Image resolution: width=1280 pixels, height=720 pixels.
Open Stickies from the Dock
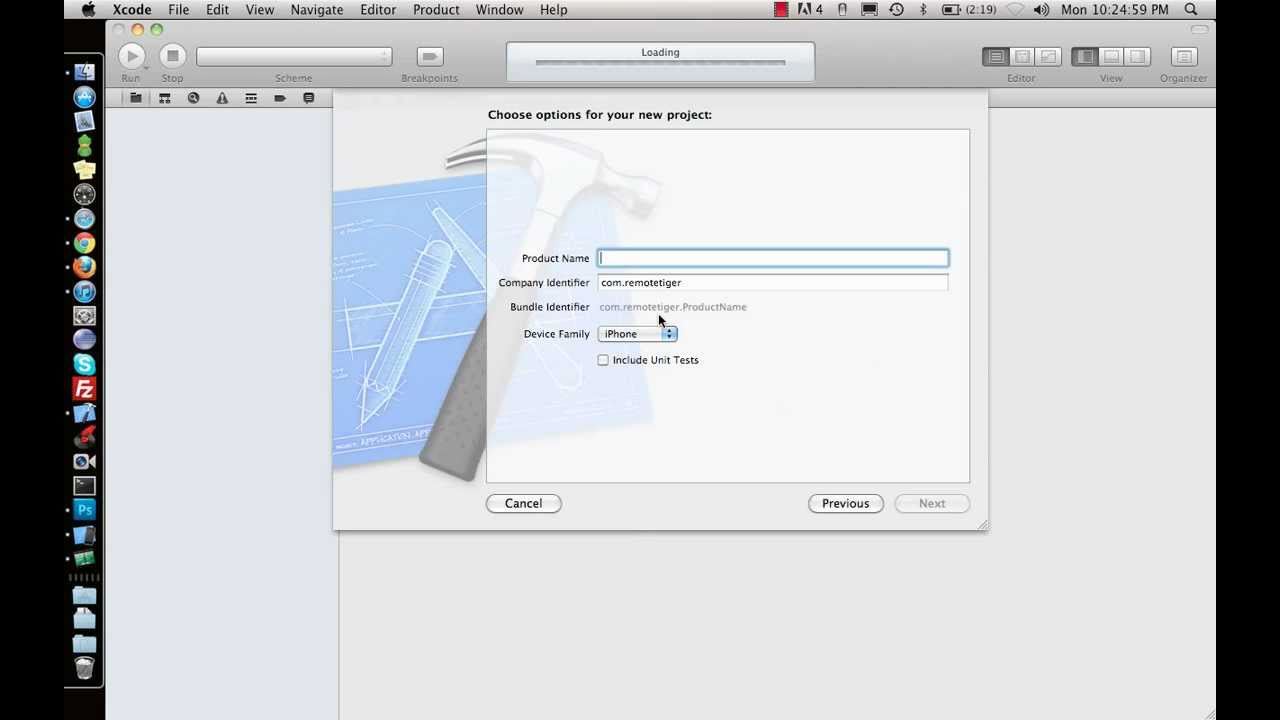[85, 170]
